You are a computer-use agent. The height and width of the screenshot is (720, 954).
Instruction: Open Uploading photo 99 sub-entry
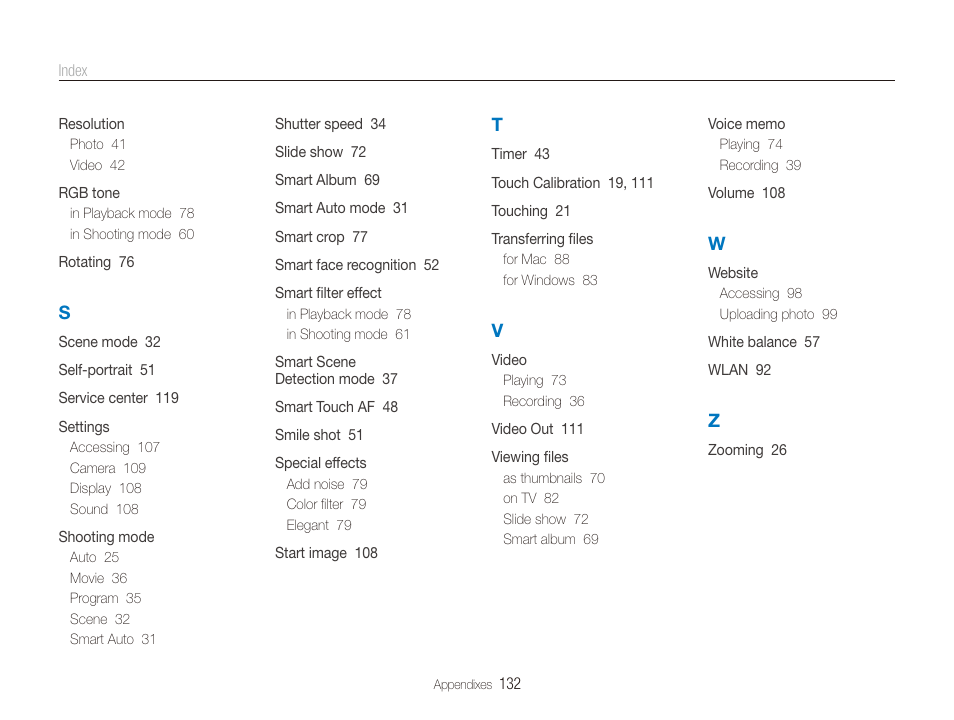[778, 315]
